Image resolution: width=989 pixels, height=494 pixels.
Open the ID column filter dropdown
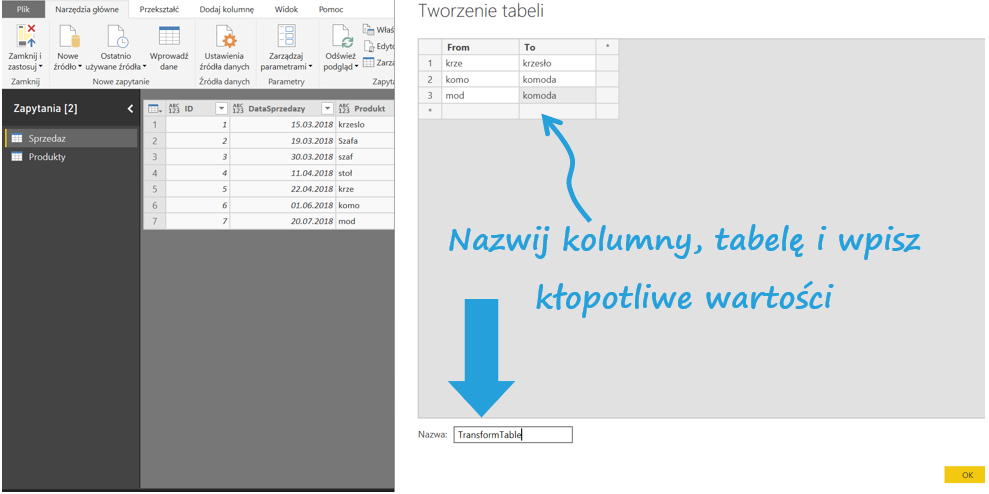coord(221,108)
